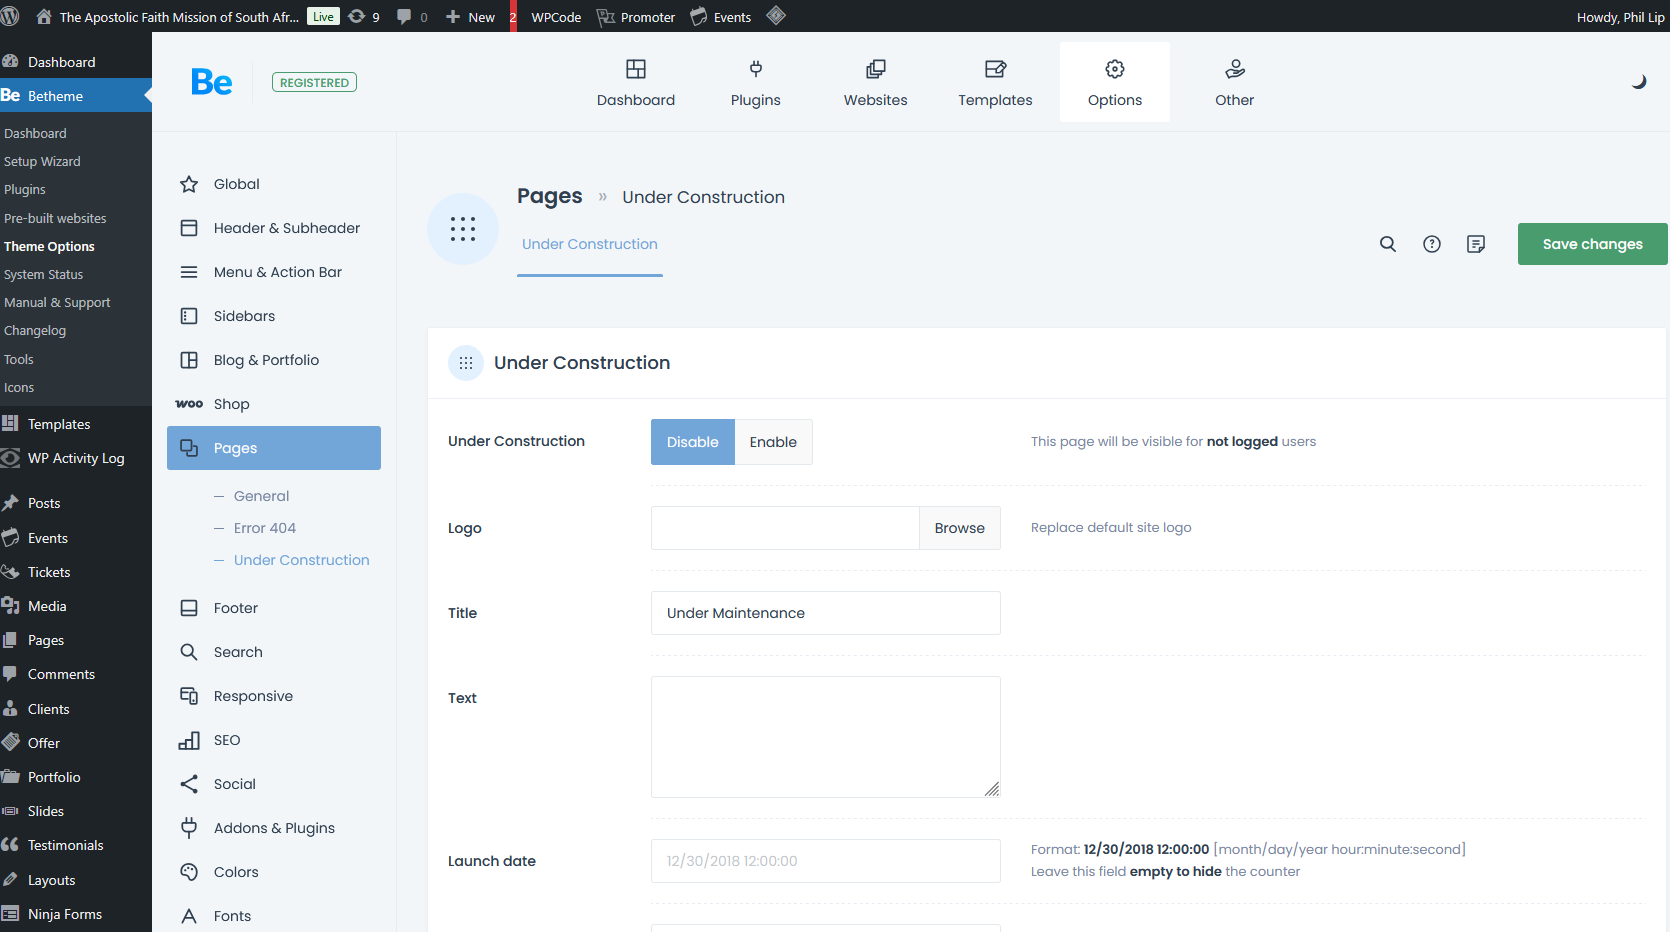
Task: Open the Colors options section
Action: click(236, 872)
